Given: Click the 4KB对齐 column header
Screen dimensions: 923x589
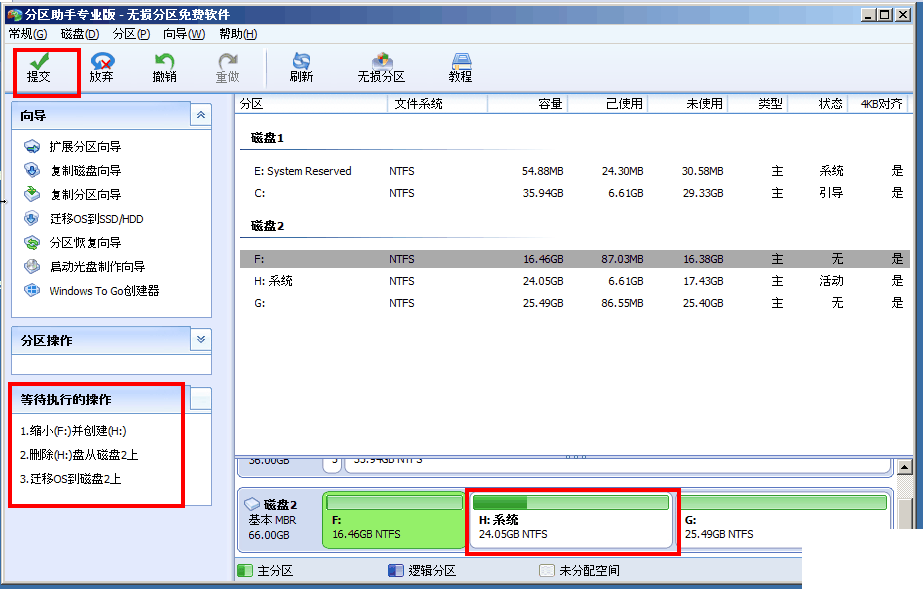Looking at the screenshot, I should pyautogui.click(x=880, y=104).
